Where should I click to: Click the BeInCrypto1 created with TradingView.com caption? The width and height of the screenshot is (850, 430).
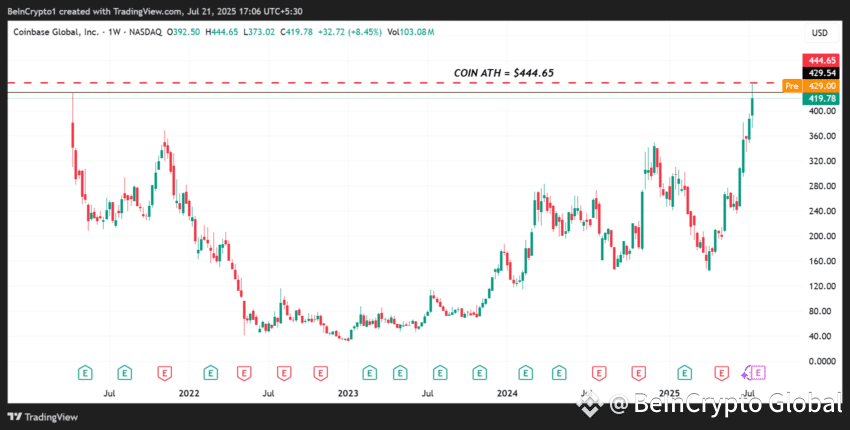[155, 10]
